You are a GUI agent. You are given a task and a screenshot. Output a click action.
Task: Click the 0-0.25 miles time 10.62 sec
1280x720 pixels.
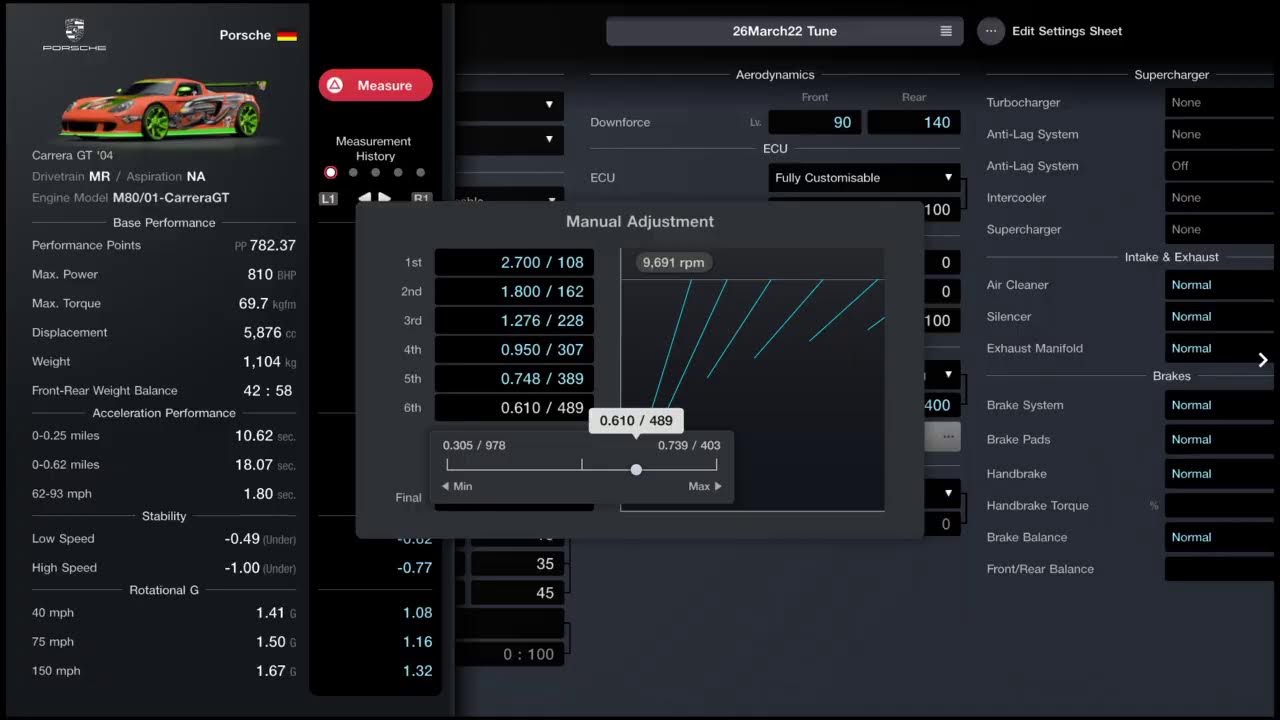point(265,435)
